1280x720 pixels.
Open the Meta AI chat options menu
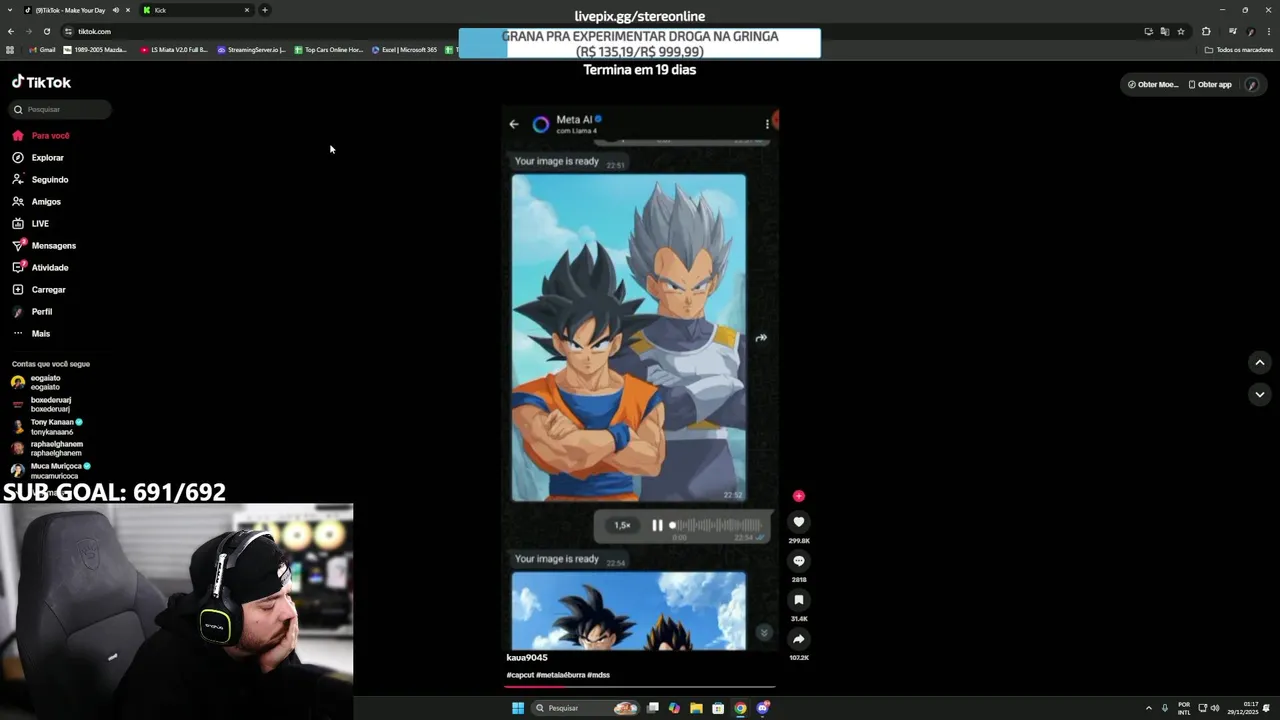[767, 124]
